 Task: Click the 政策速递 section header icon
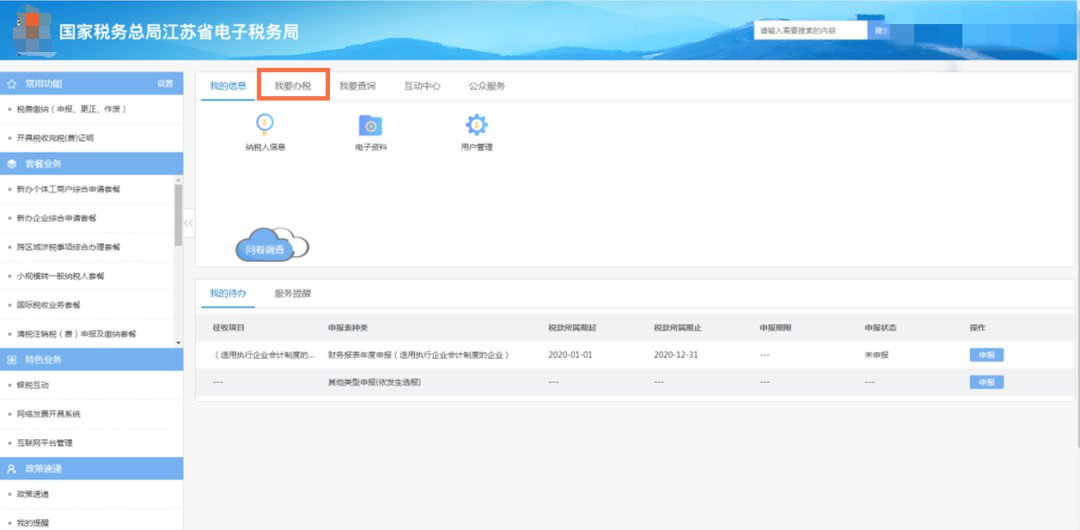(x=12, y=468)
